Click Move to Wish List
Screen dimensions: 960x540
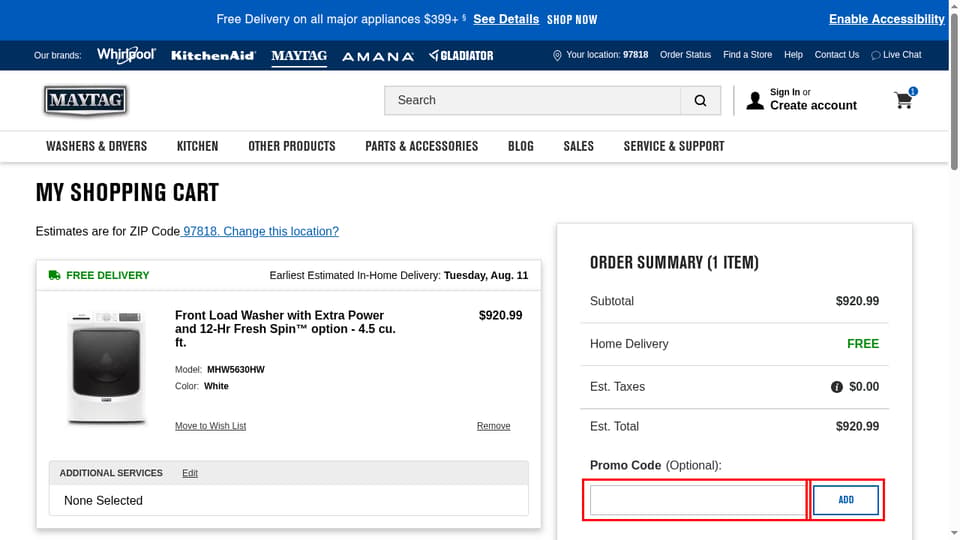(x=211, y=426)
